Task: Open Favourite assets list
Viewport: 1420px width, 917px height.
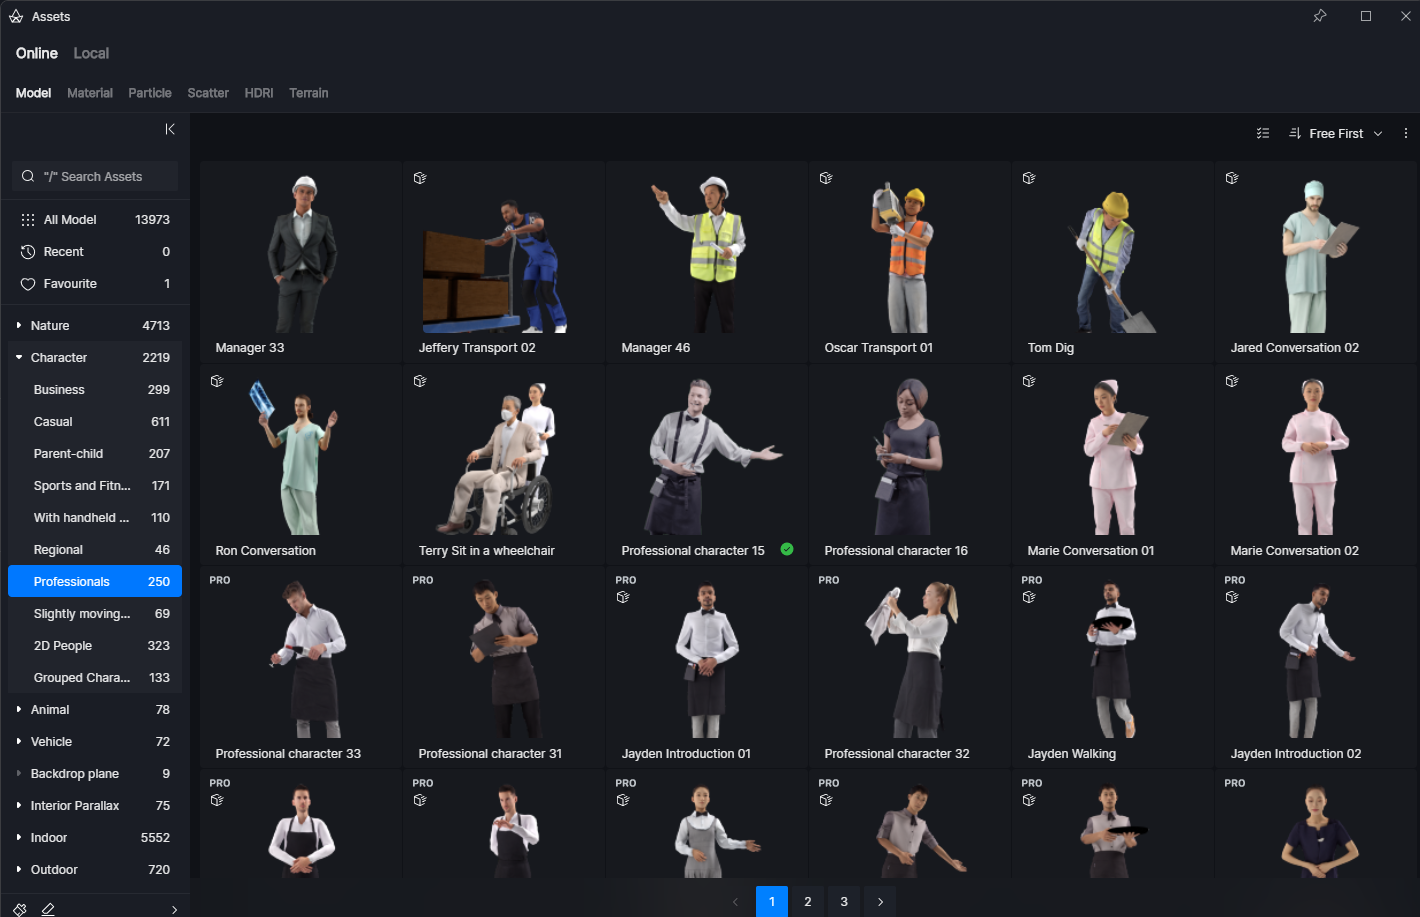Action: 95,283
